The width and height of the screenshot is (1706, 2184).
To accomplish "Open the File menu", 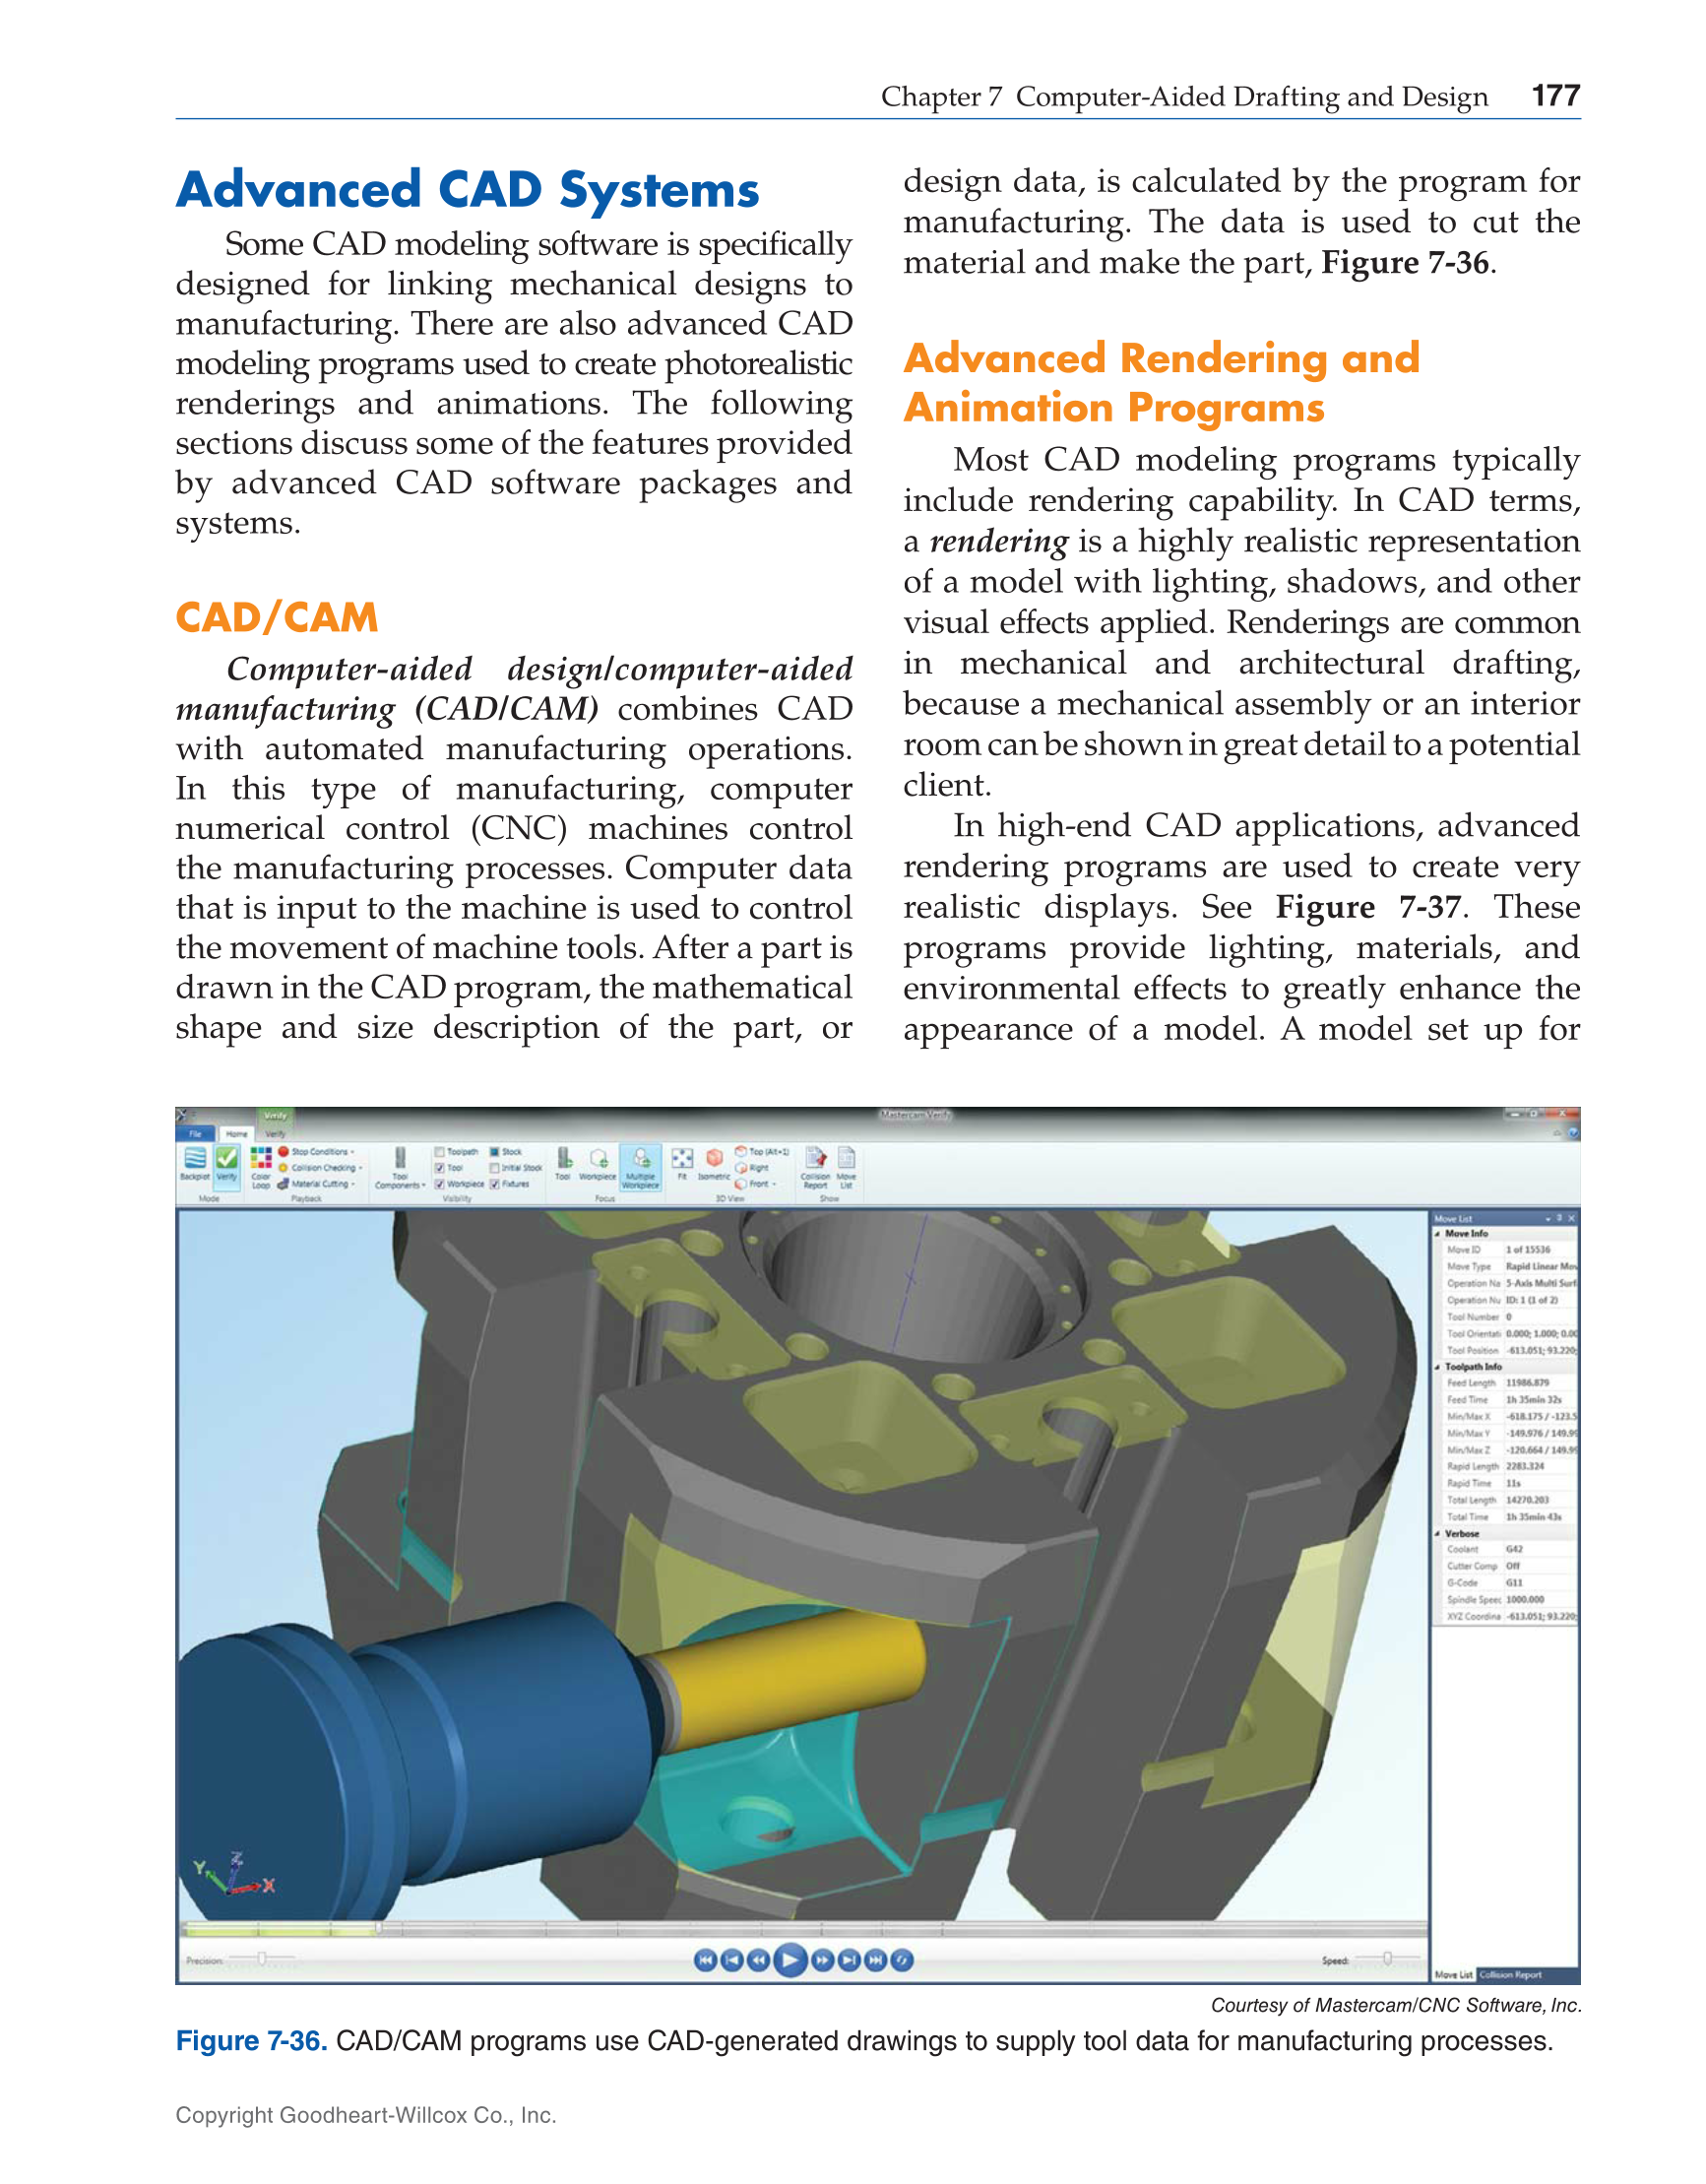I will (x=195, y=1134).
